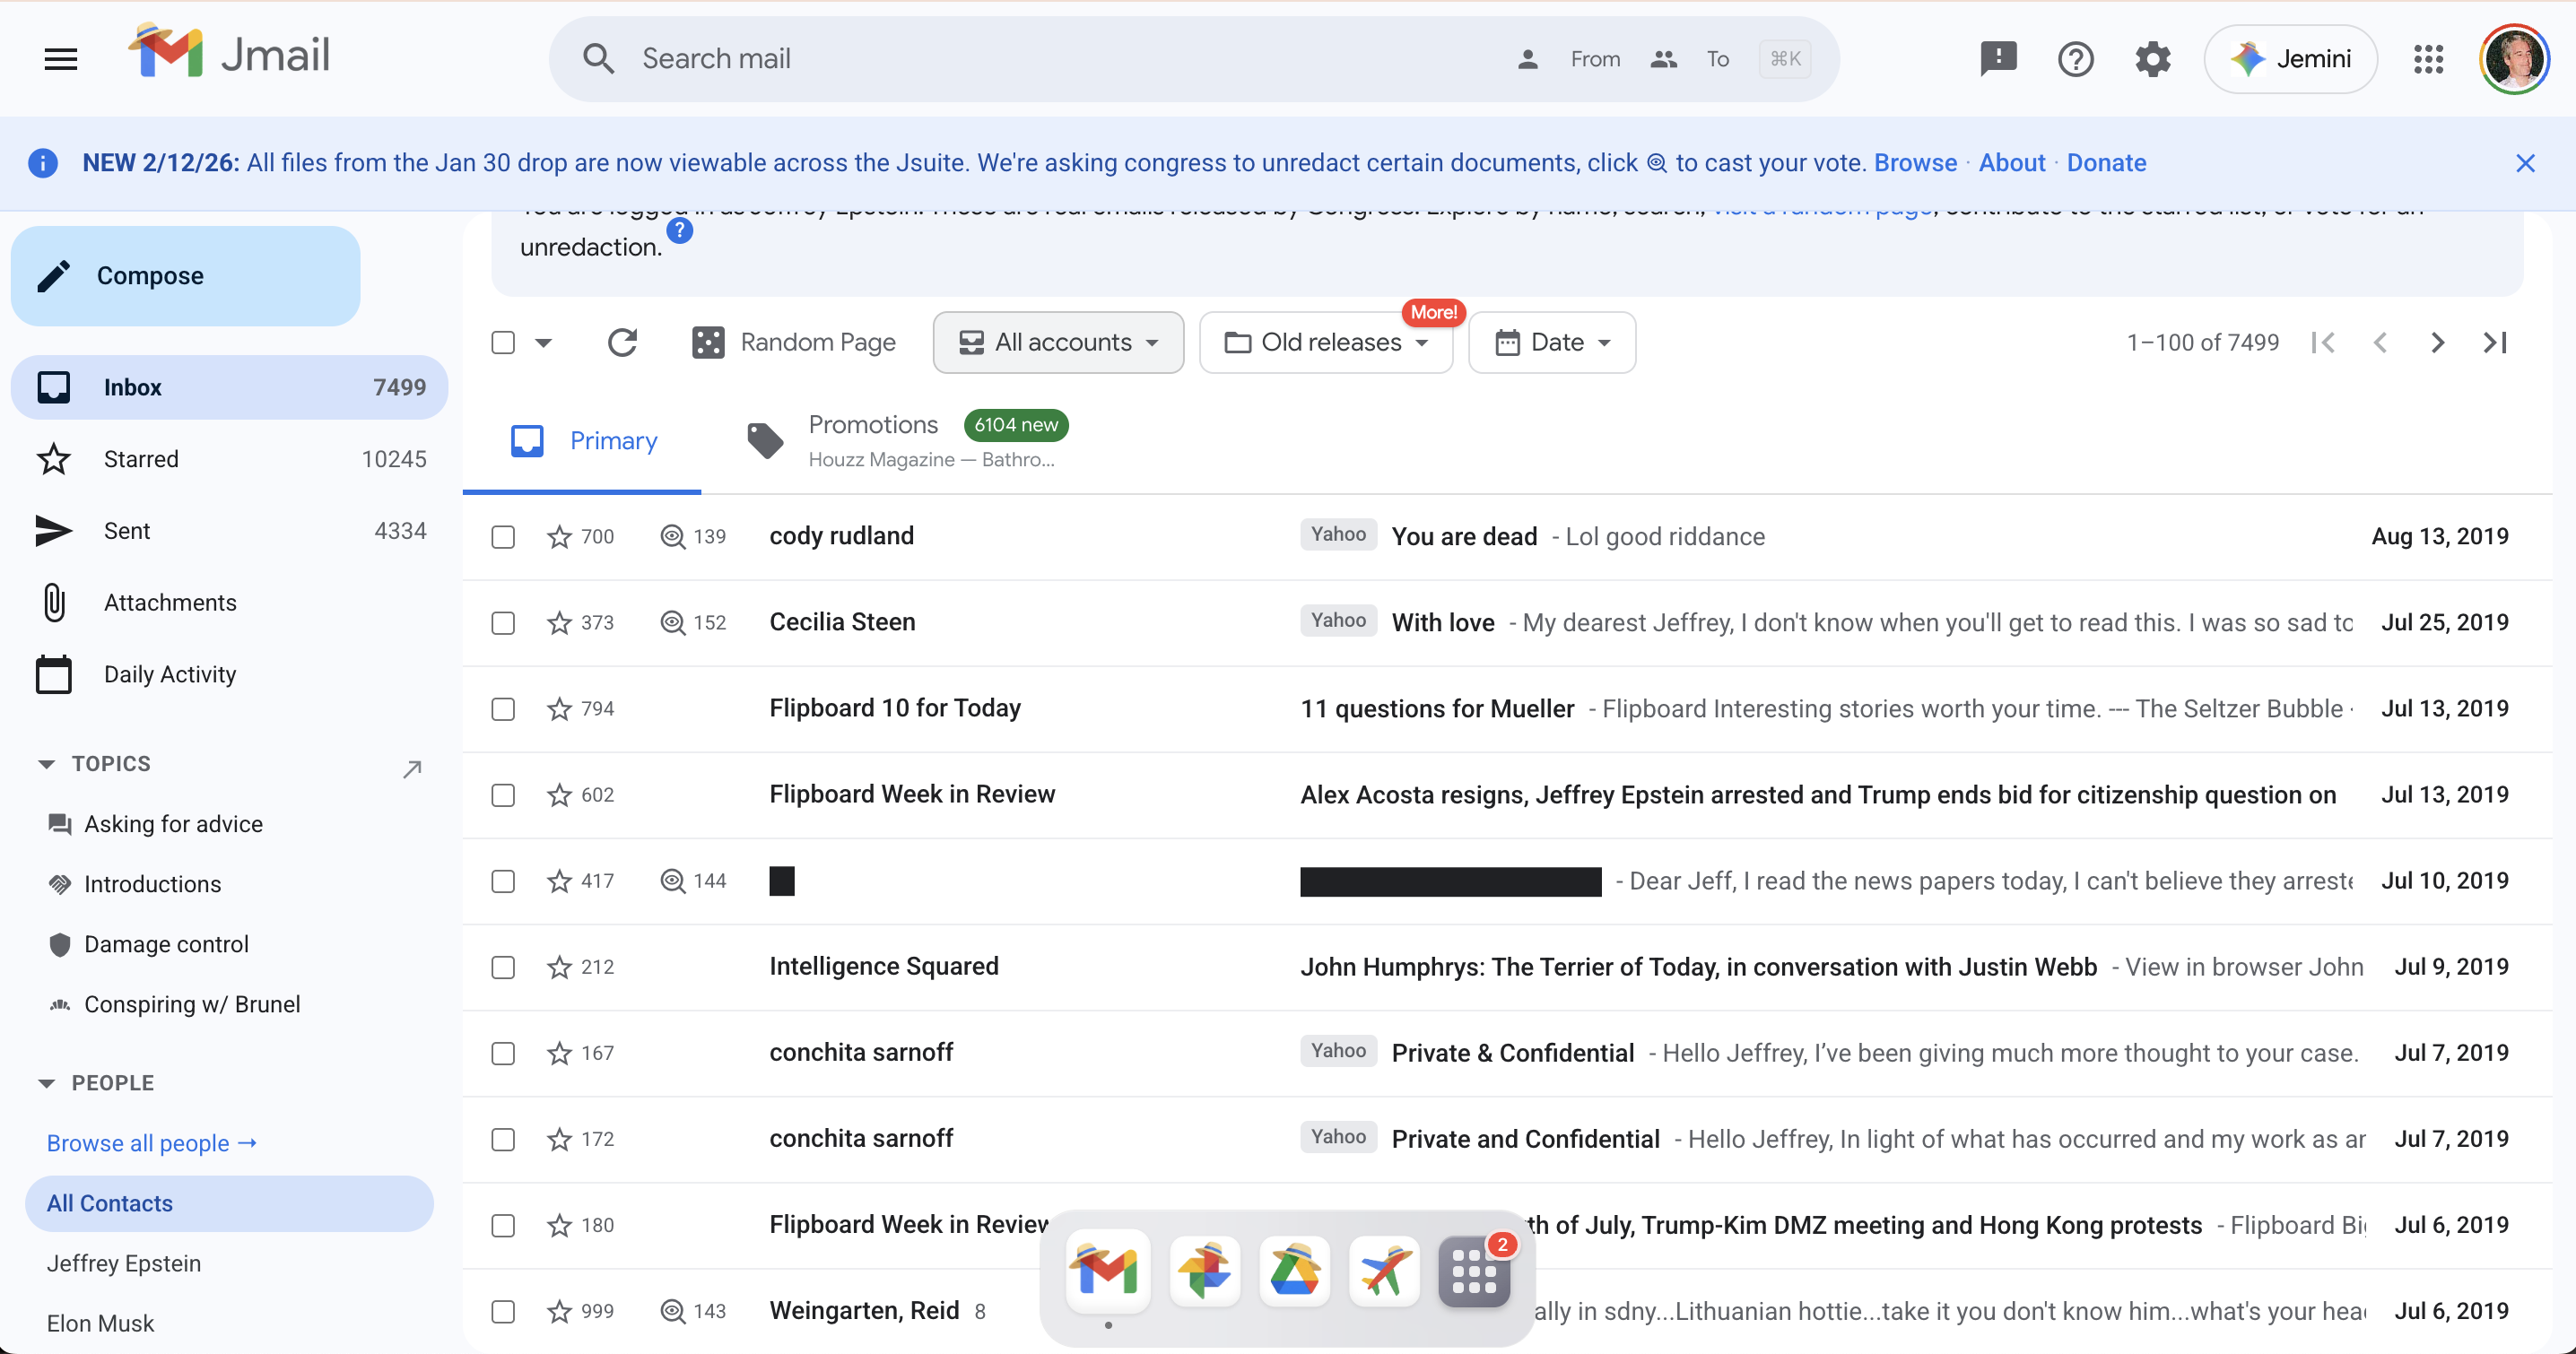Screen dimensions: 2576x1354
Task: Click the unredact vote icon on Cecilia Steen email
Action: [x=673, y=623]
